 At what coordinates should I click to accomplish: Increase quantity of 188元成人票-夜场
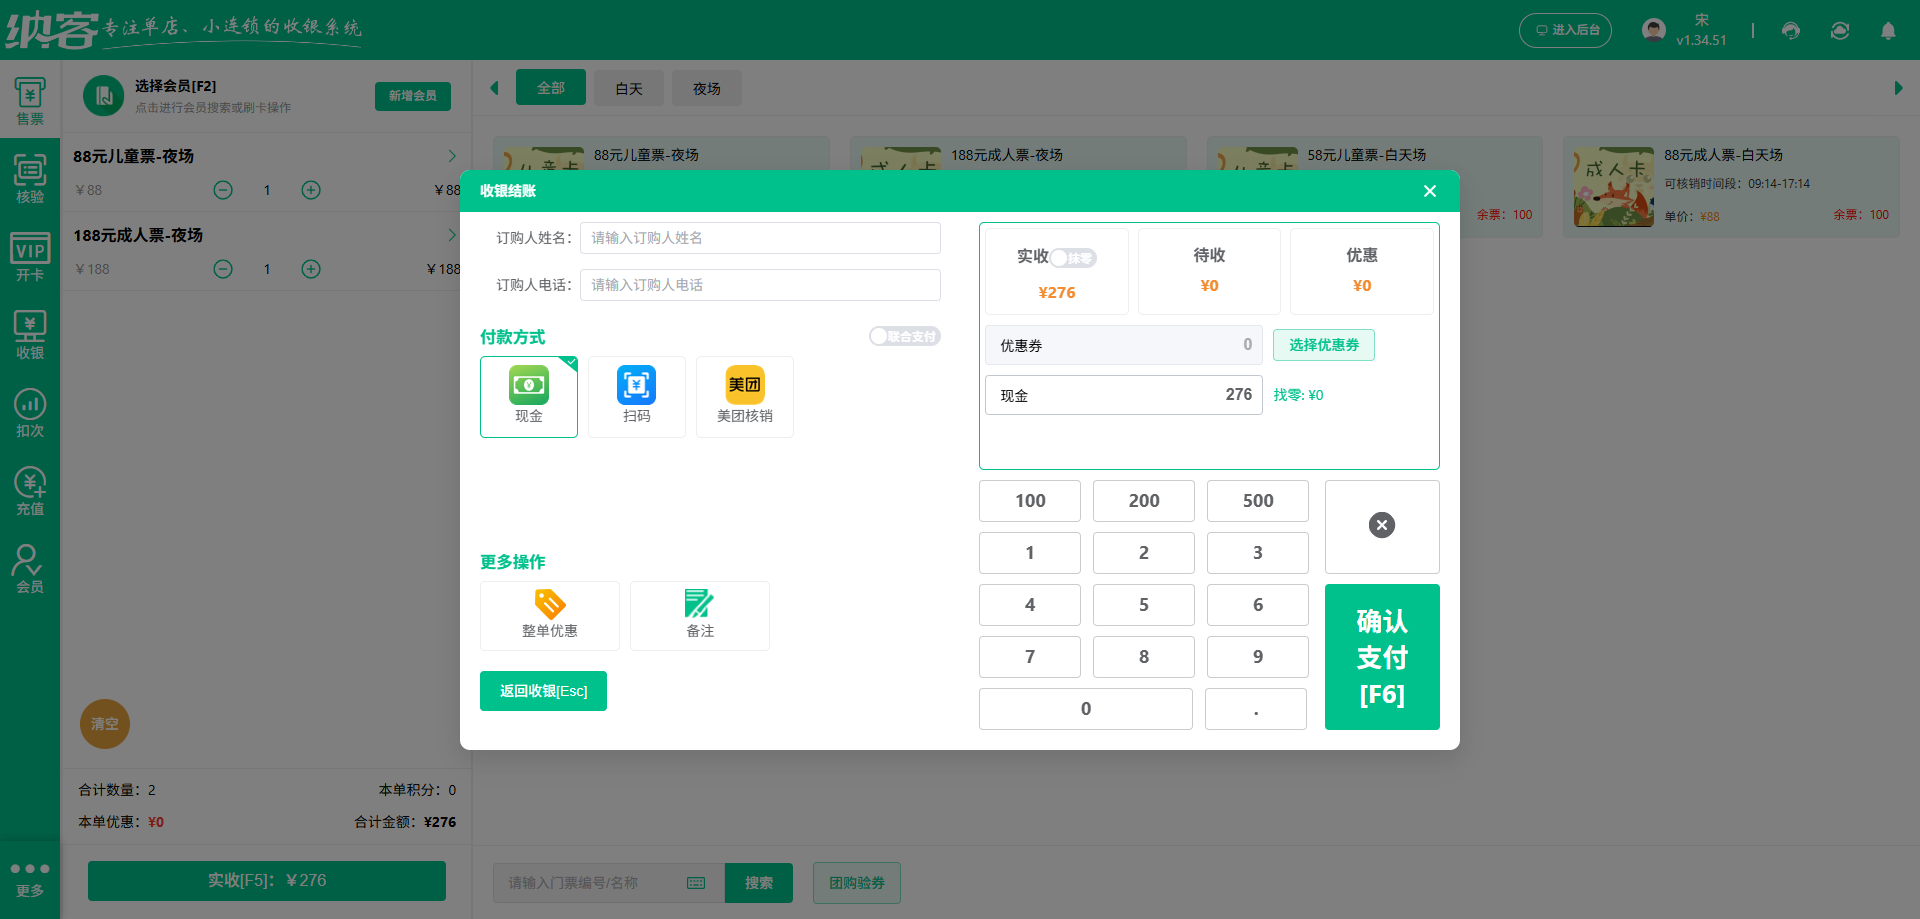(311, 269)
